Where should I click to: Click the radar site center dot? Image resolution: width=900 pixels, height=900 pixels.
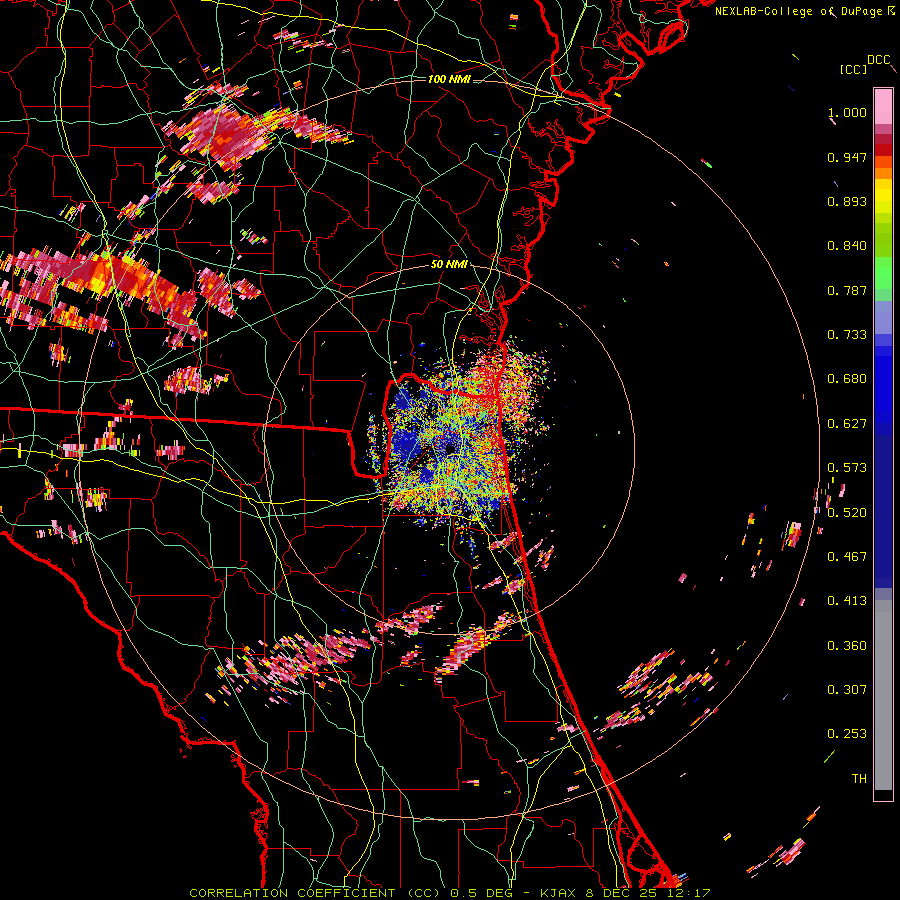point(450,448)
